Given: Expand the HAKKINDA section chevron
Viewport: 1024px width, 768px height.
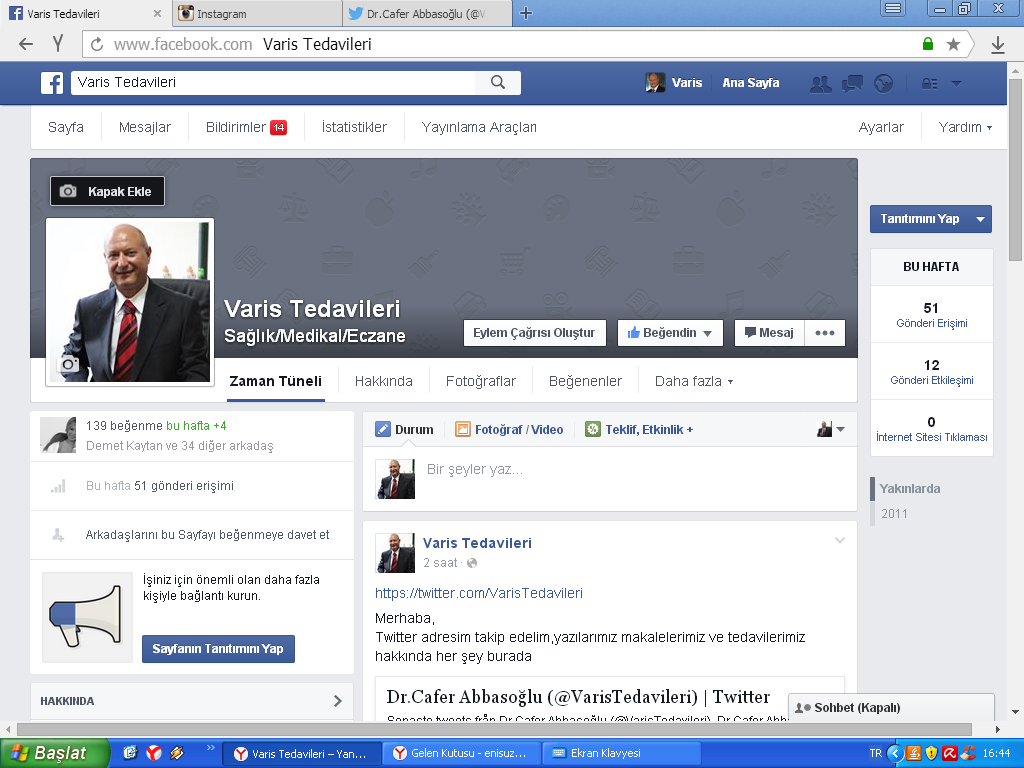Looking at the screenshot, I should 338,701.
